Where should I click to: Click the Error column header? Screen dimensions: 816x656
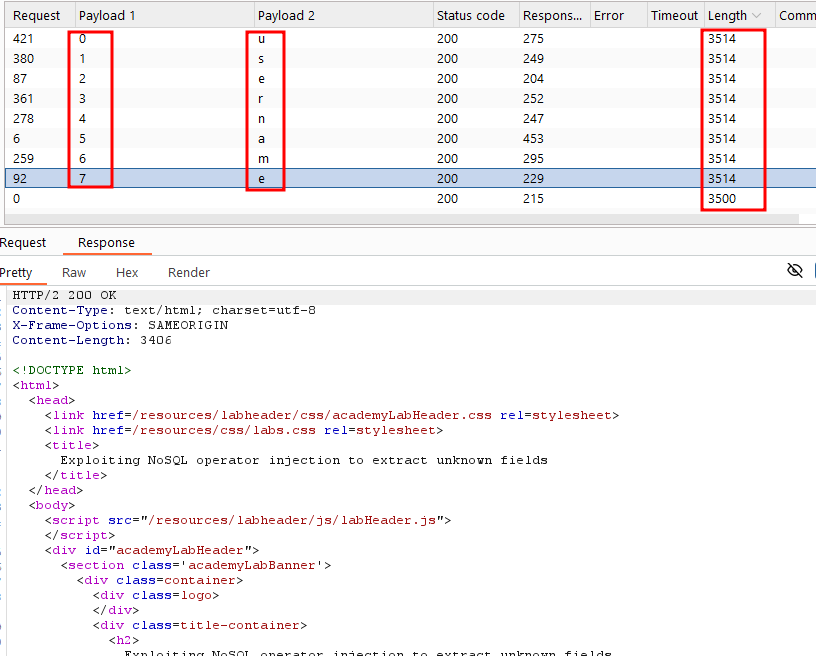(619, 16)
